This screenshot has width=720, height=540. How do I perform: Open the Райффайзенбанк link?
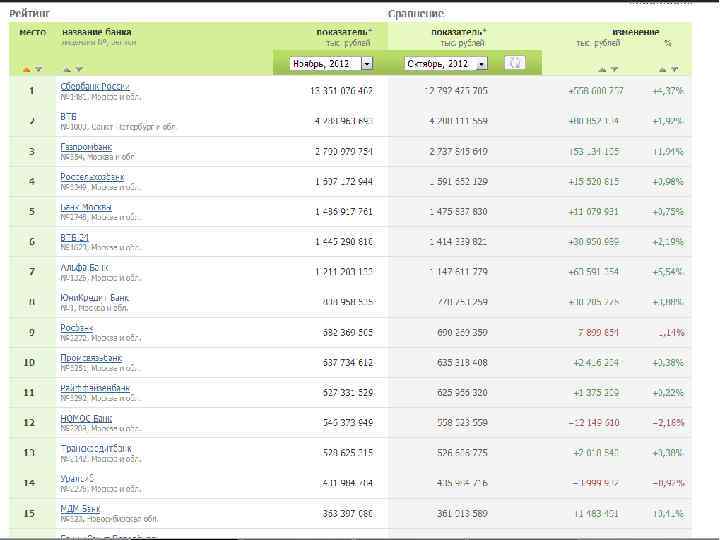95,388
